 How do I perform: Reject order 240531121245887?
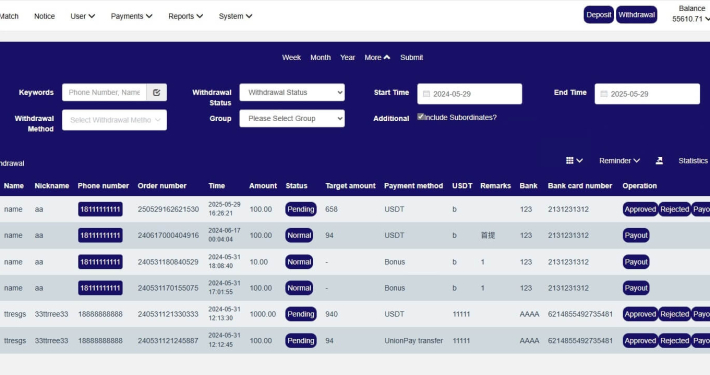tap(675, 341)
